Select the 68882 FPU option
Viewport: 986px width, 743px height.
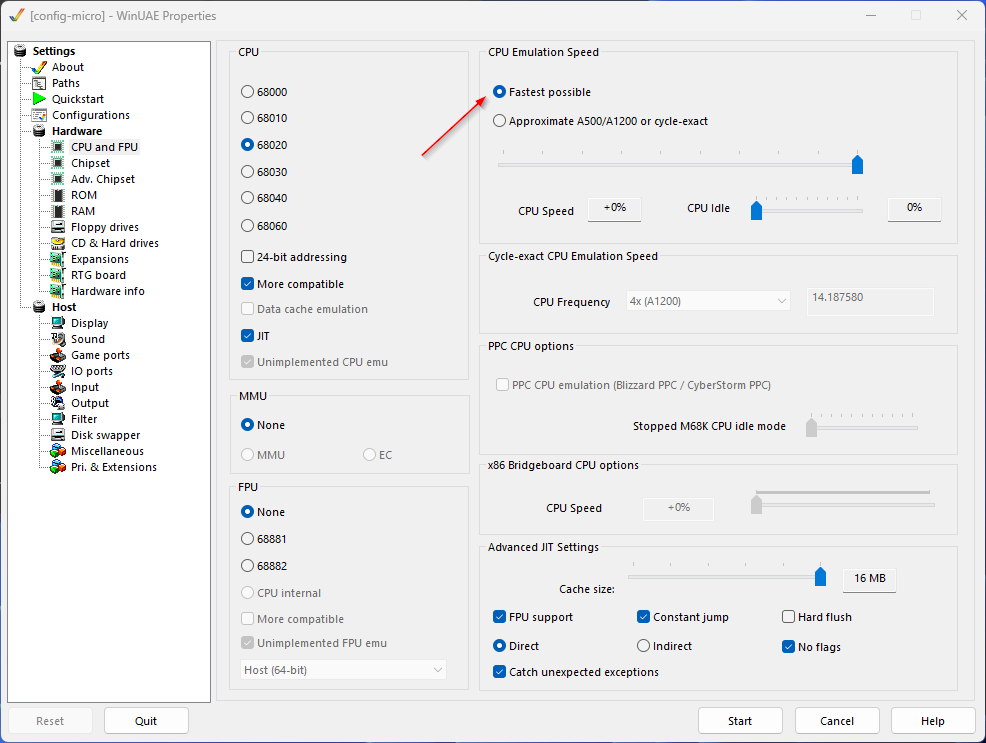[x=248, y=566]
